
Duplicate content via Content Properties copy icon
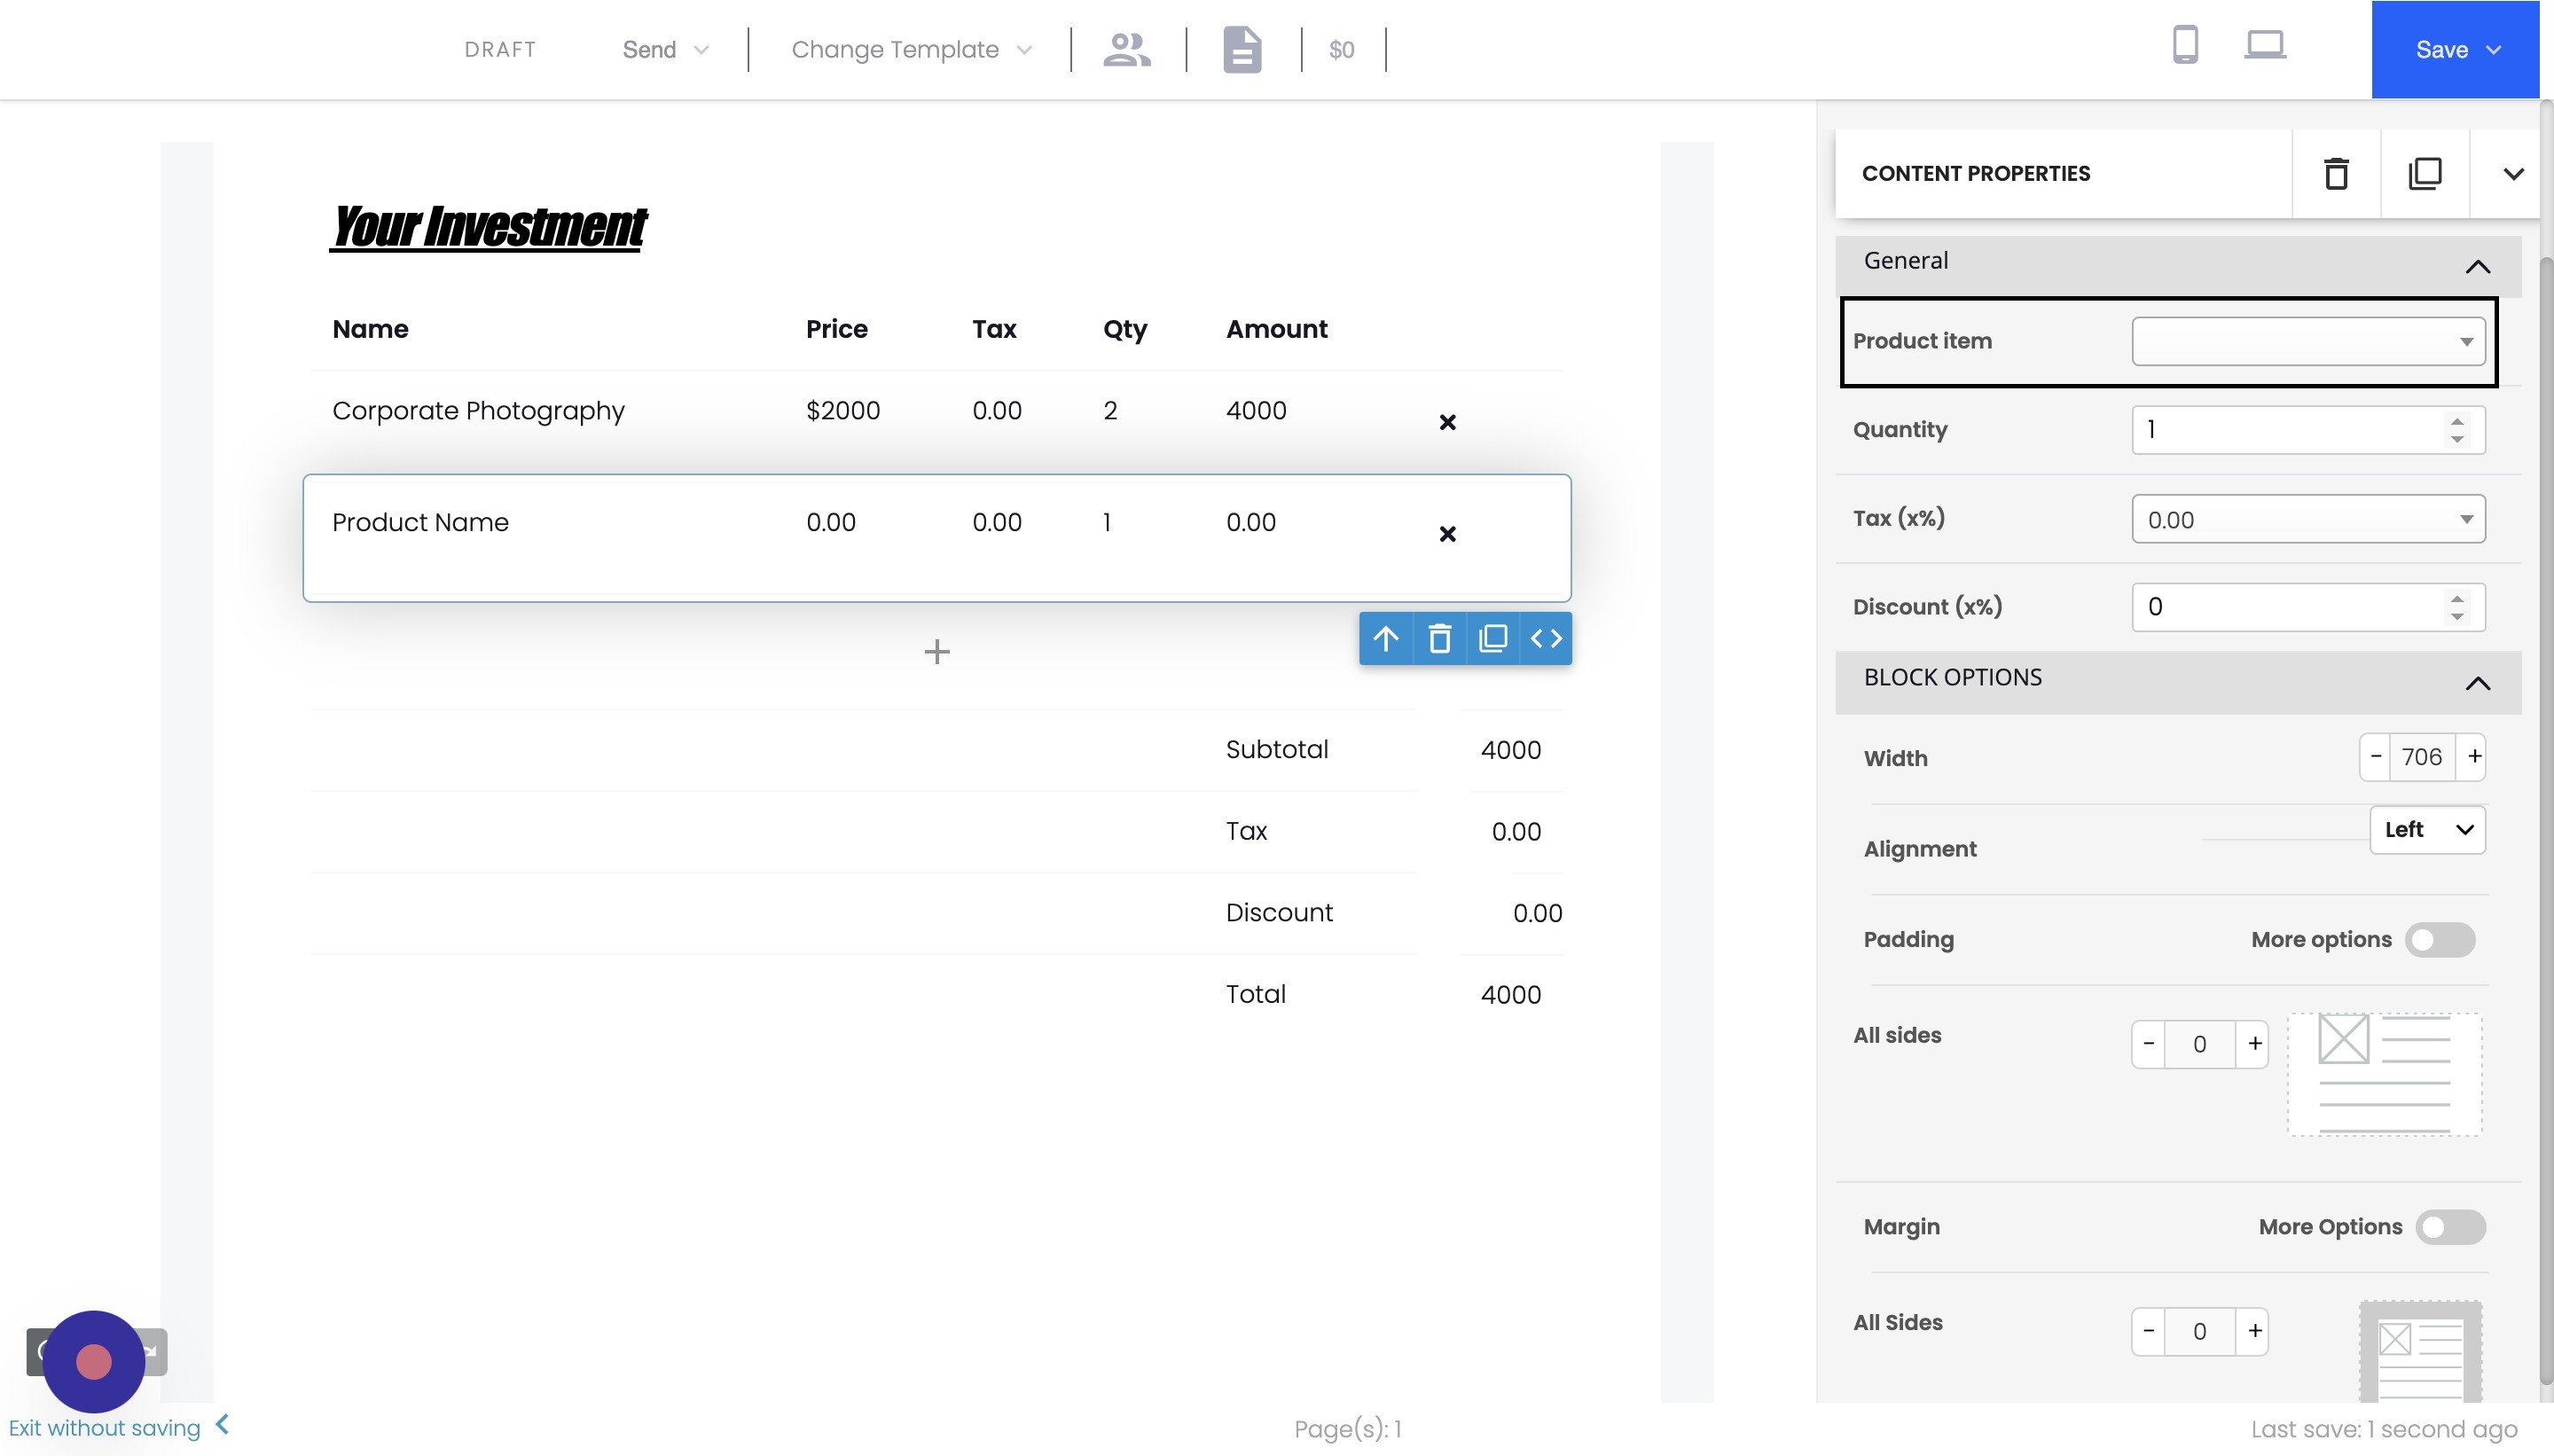(x=2424, y=174)
